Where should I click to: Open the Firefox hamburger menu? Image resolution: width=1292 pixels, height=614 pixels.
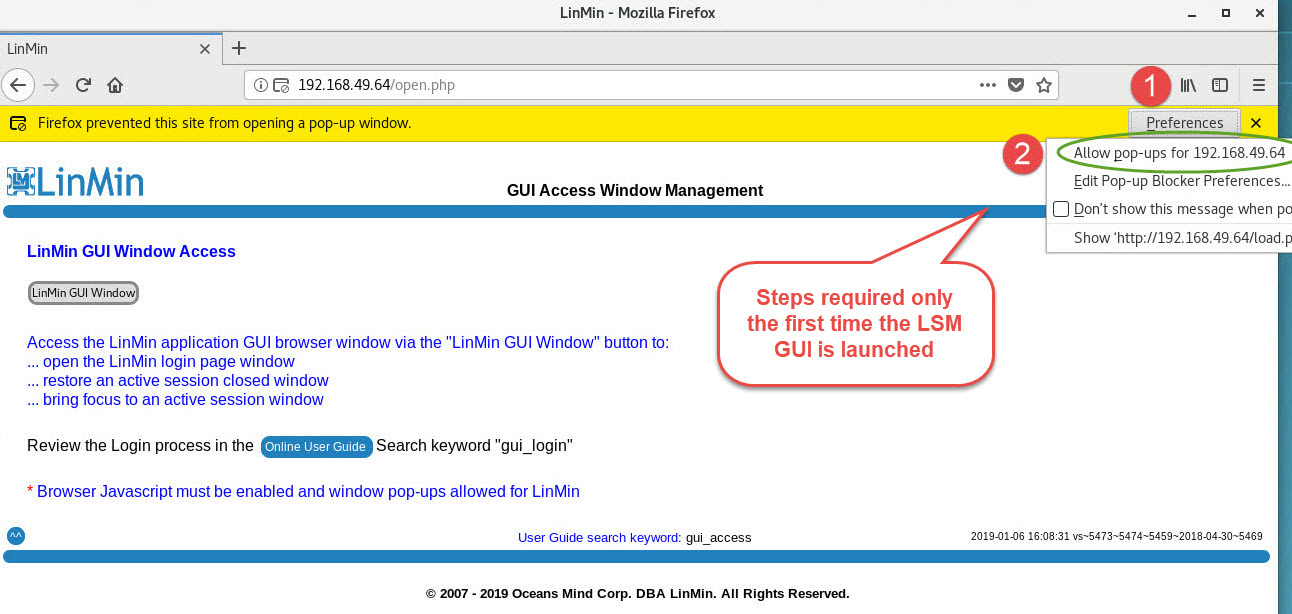[1259, 85]
